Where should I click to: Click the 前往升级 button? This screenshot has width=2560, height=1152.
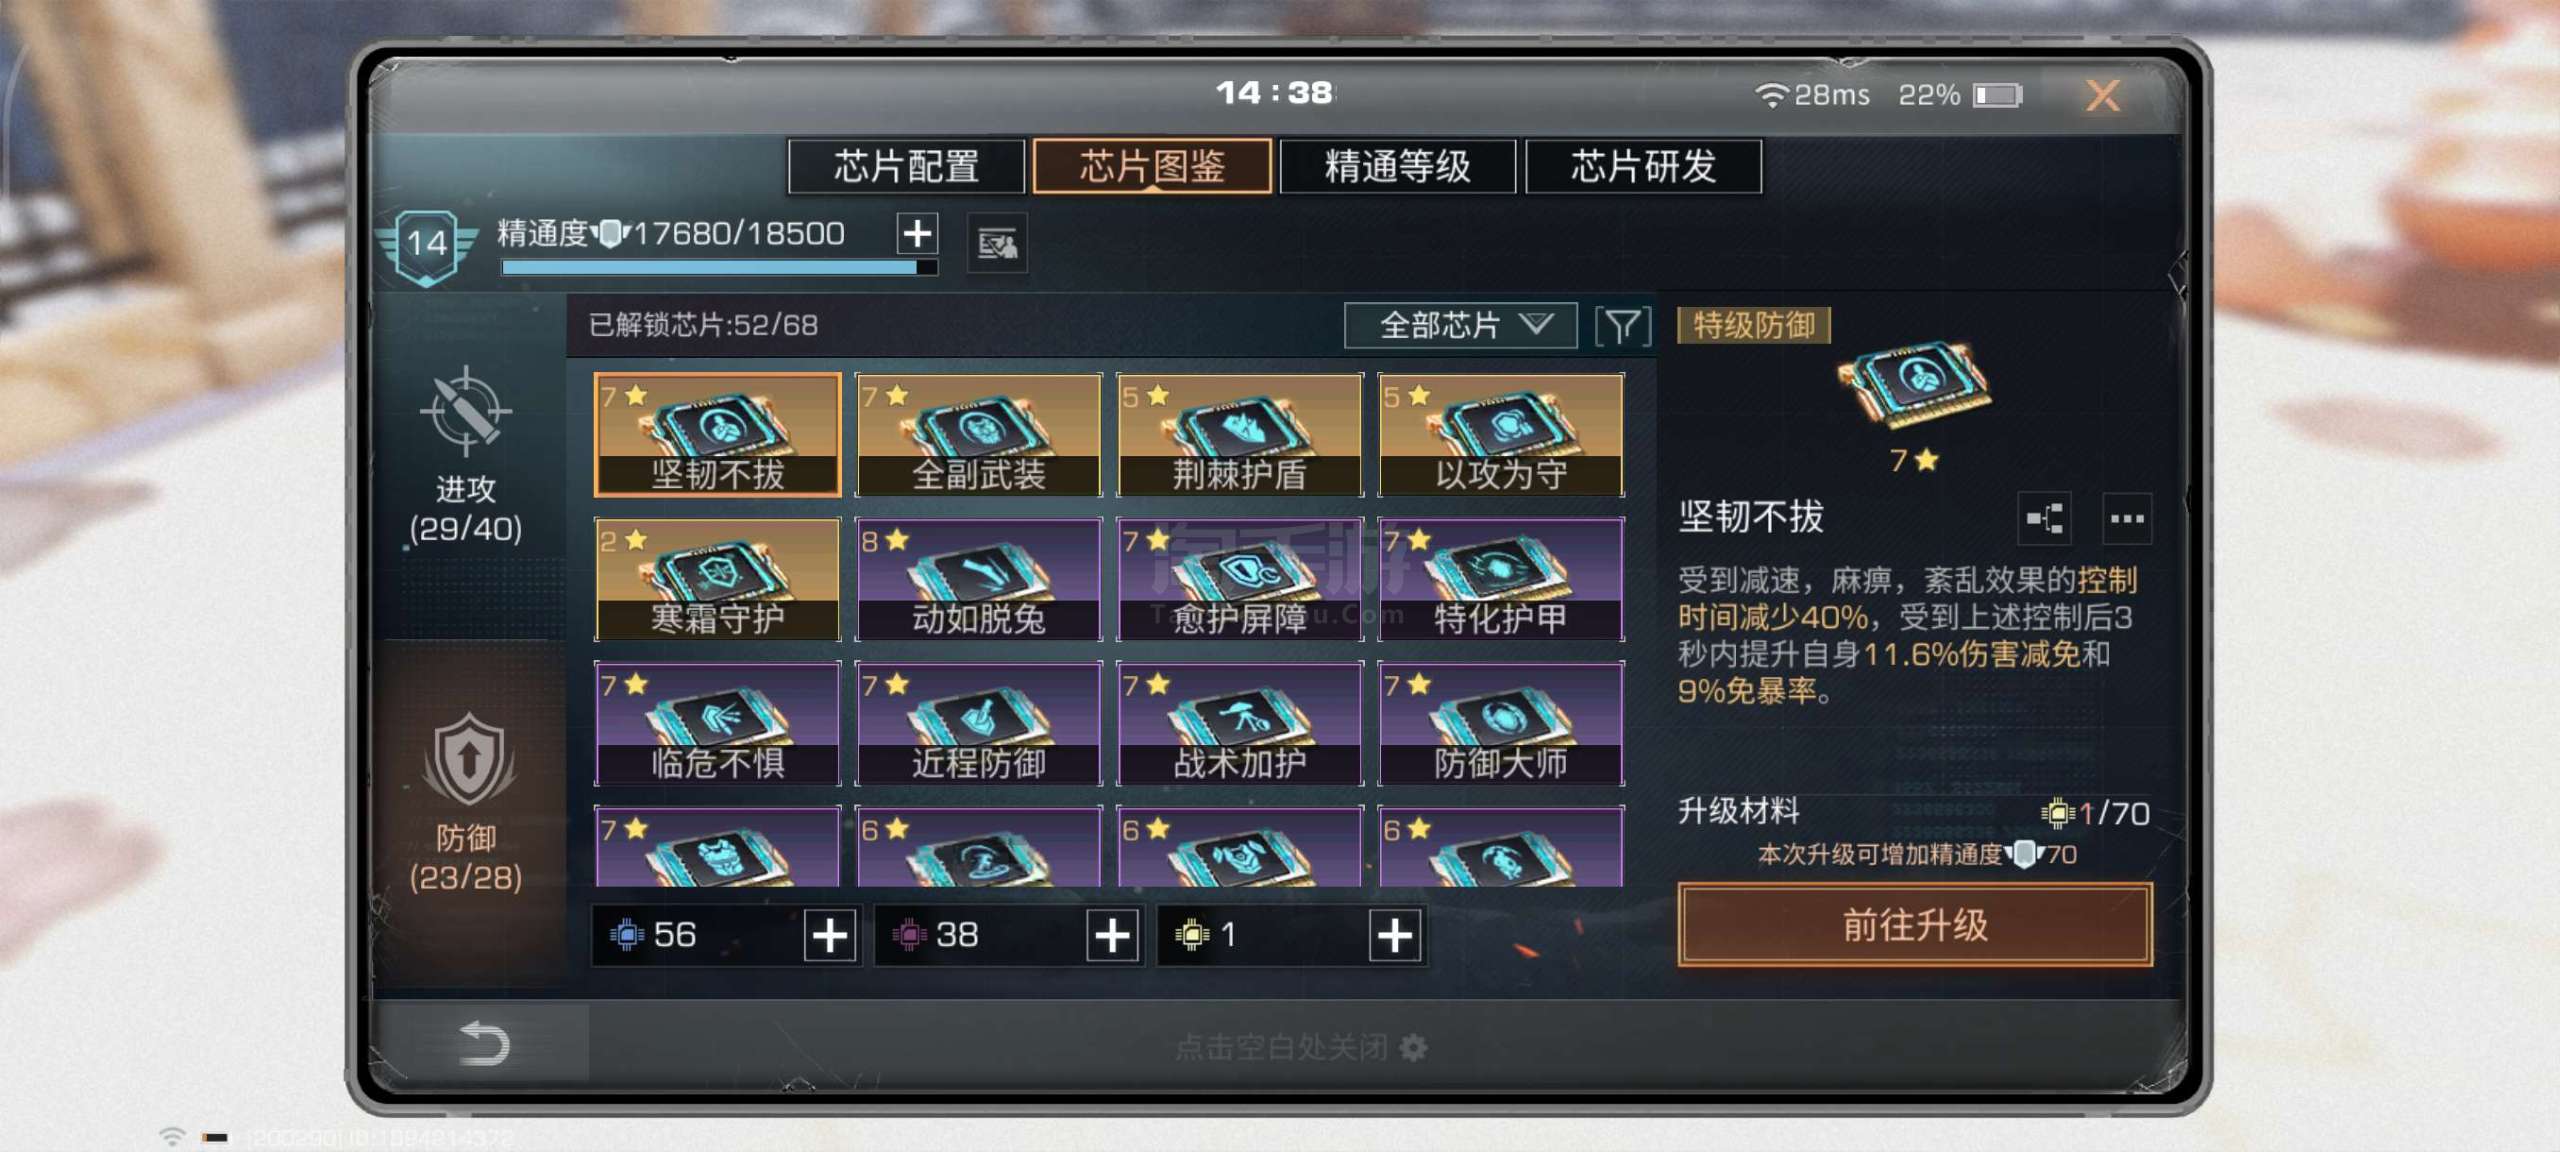1915,924
